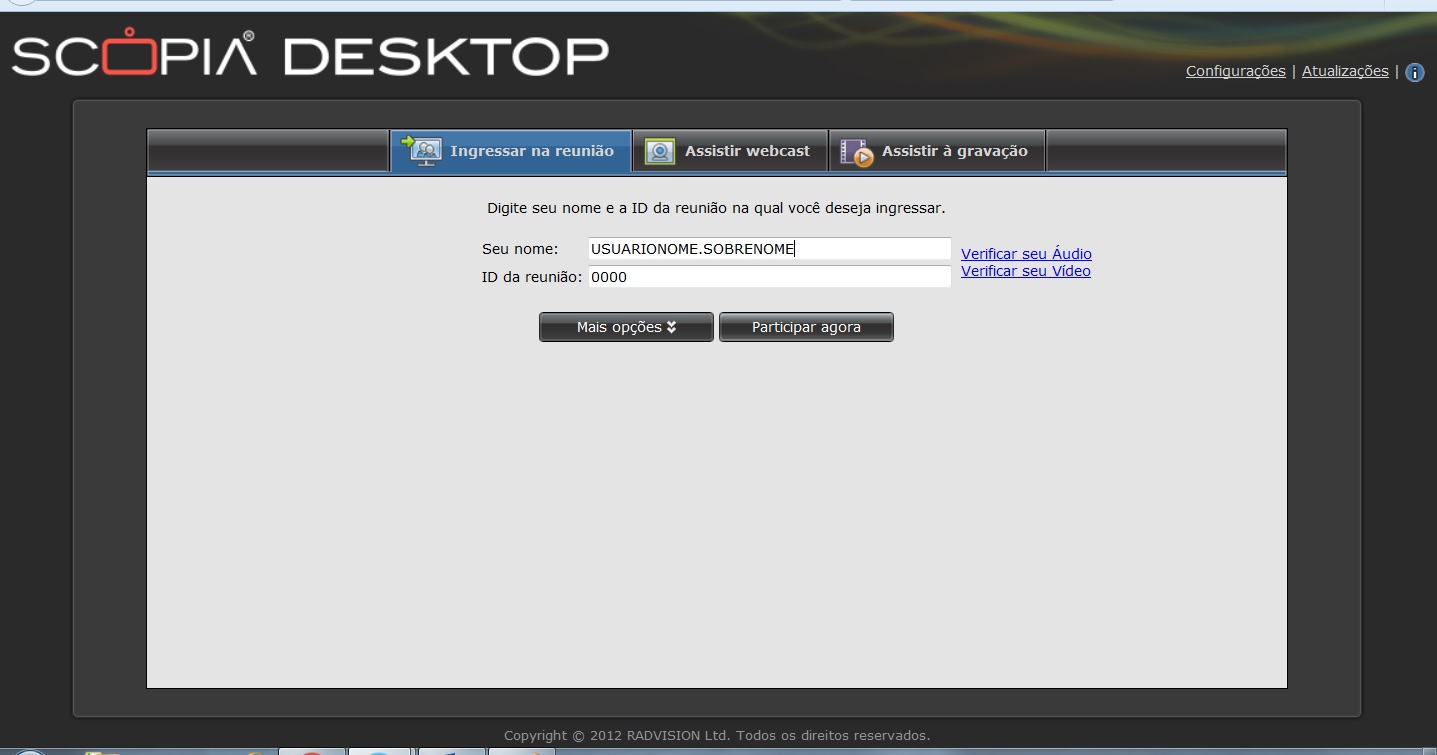Open the Atualizações link
Viewport: 1437px width, 755px height.
coord(1344,71)
